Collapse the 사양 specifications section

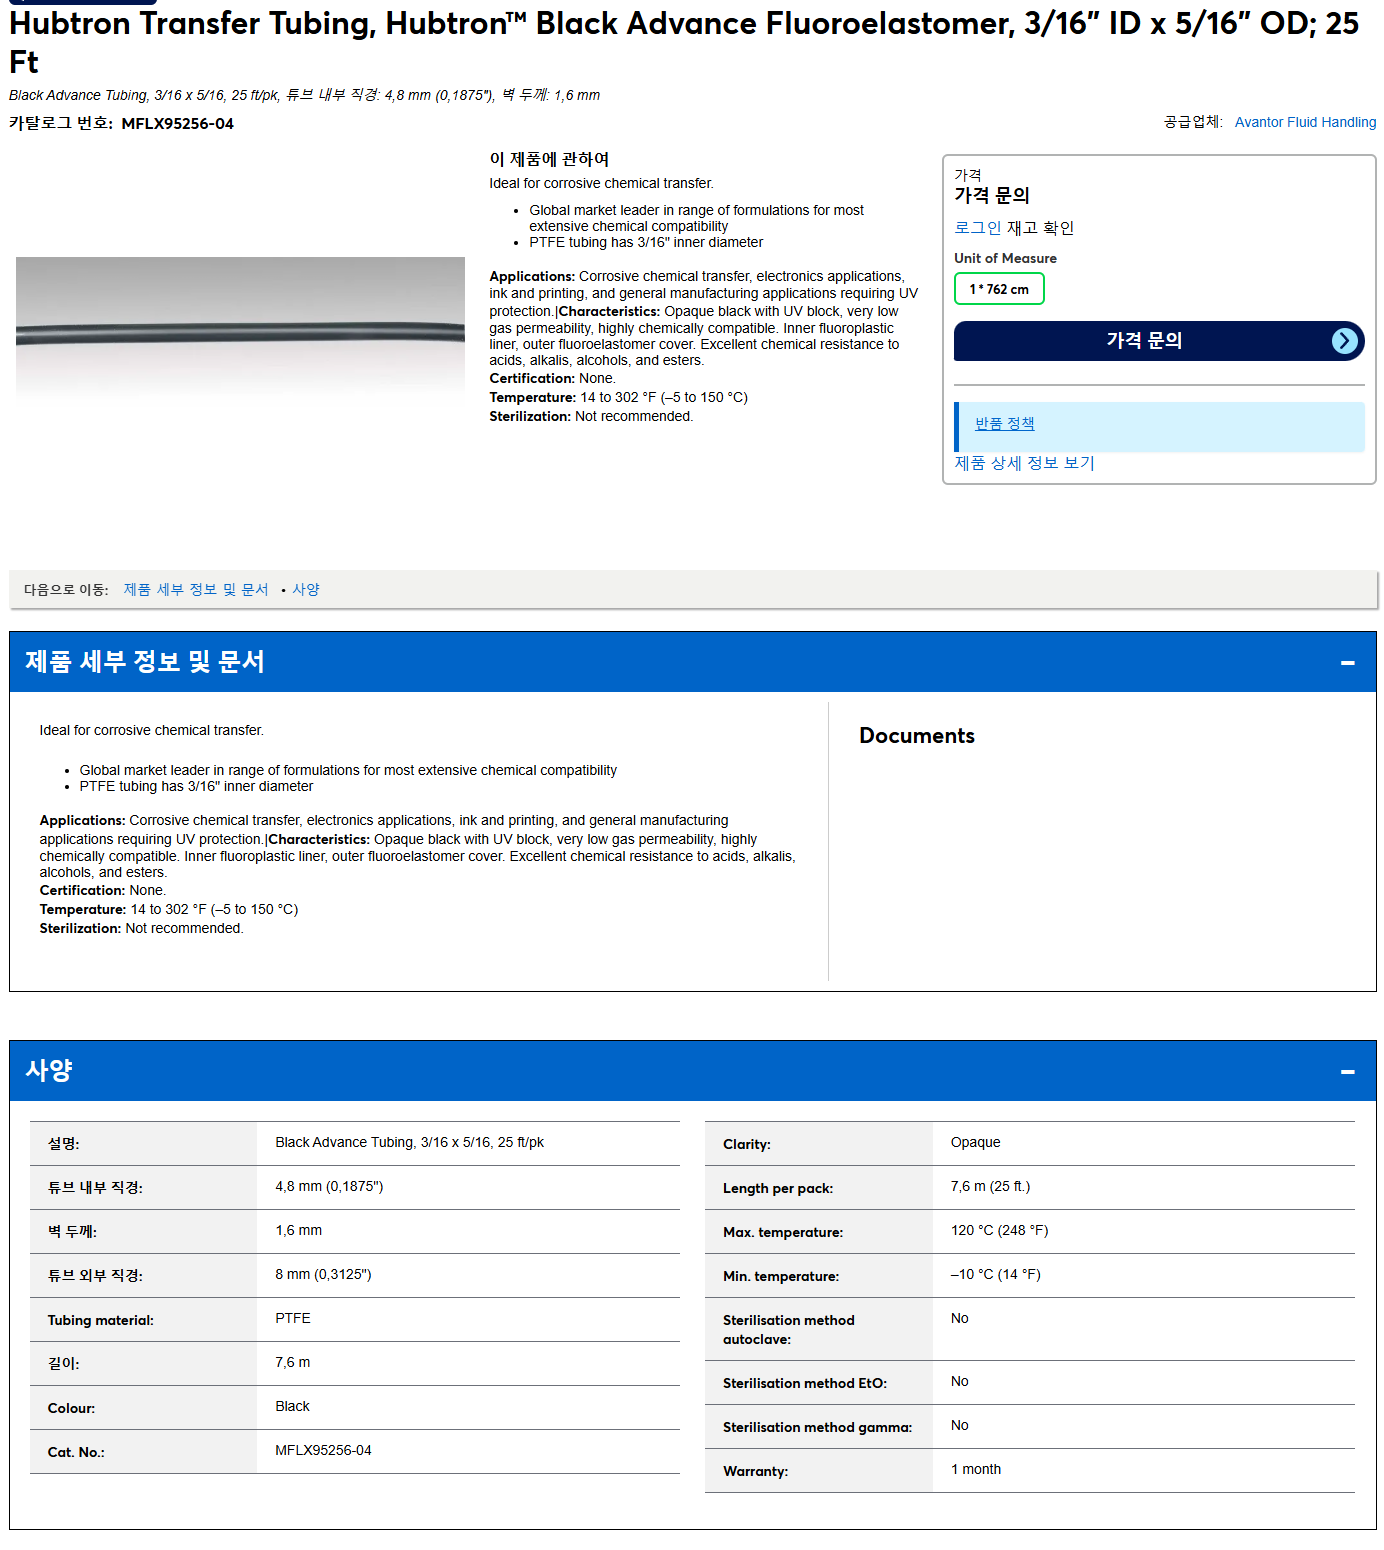tap(1347, 1071)
